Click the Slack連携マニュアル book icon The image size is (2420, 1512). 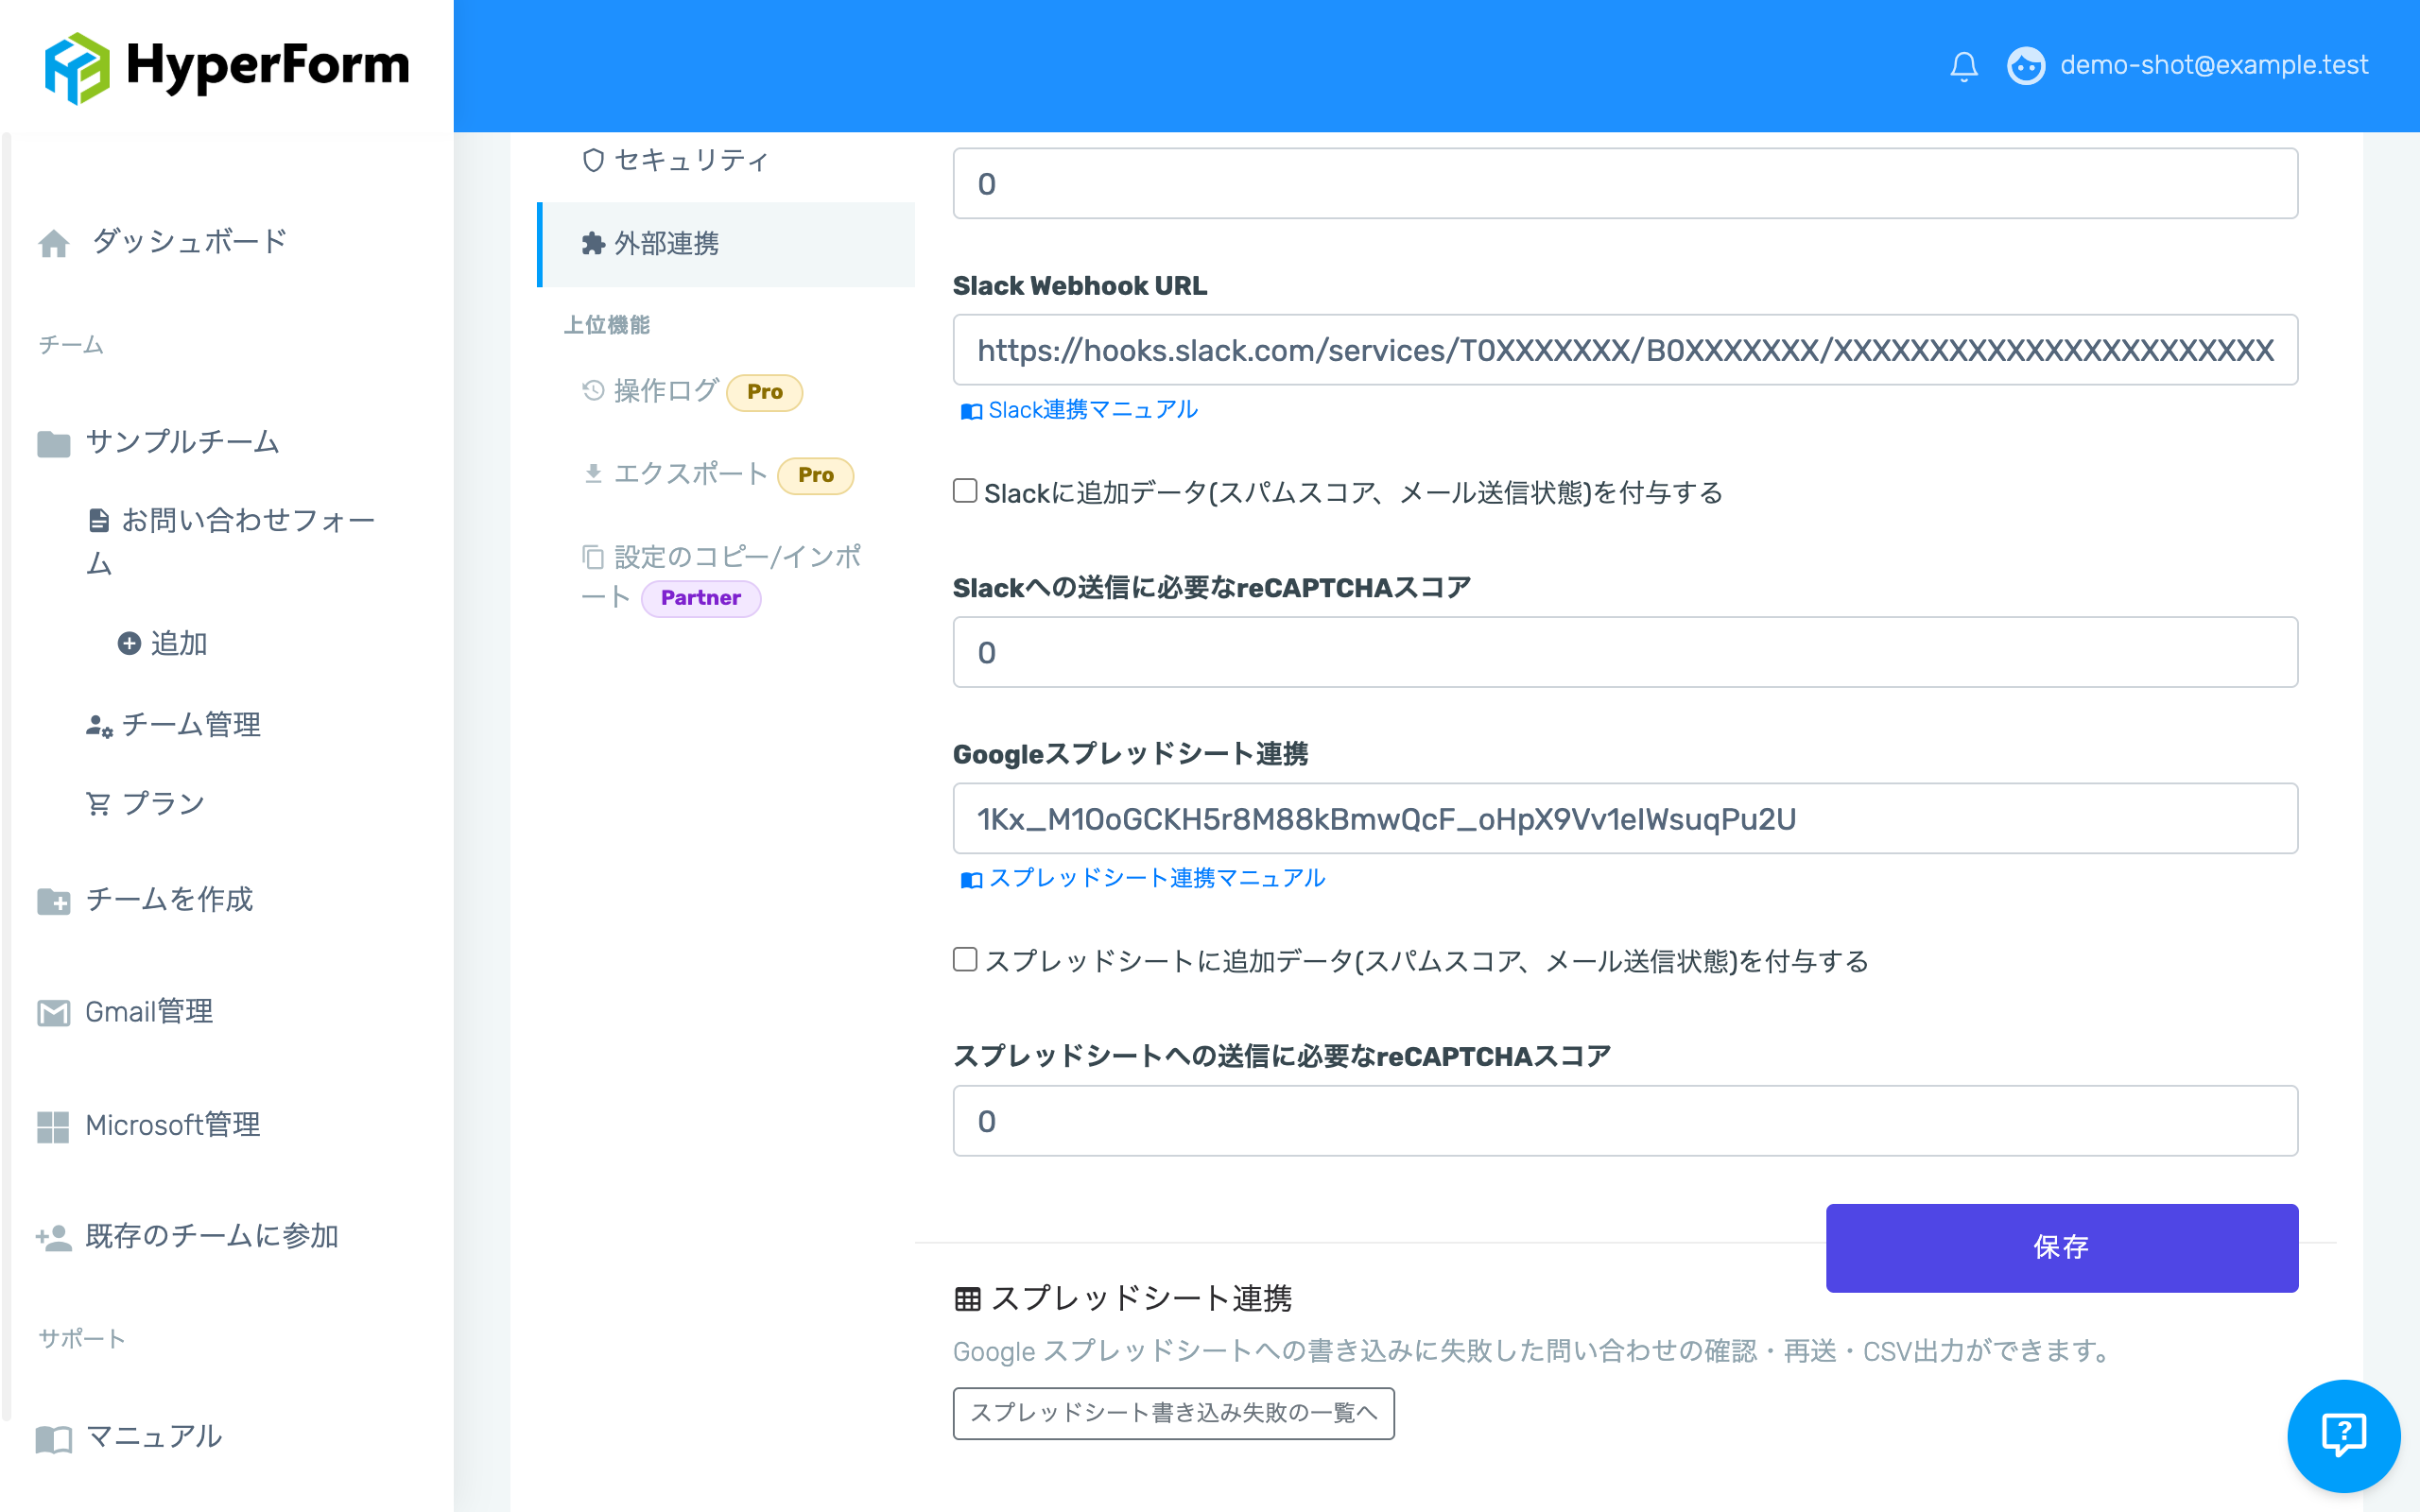coord(971,411)
